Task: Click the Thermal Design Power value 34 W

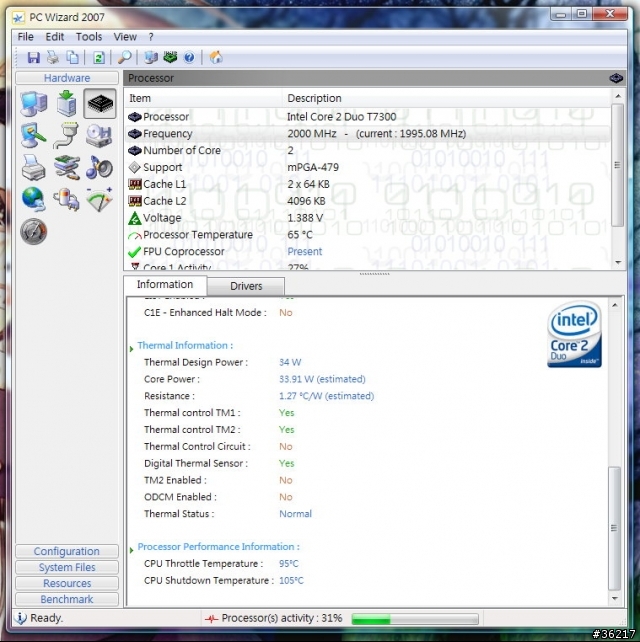Action: tap(290, 362)
